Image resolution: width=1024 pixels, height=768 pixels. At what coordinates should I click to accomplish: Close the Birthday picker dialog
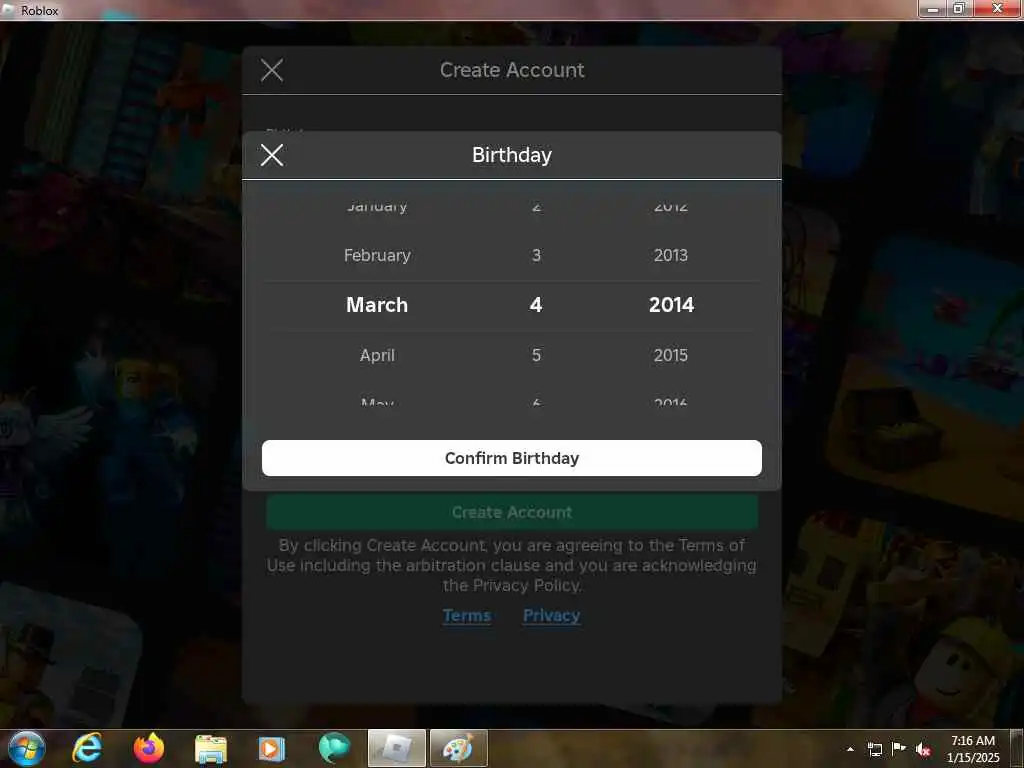click(272, 155)
